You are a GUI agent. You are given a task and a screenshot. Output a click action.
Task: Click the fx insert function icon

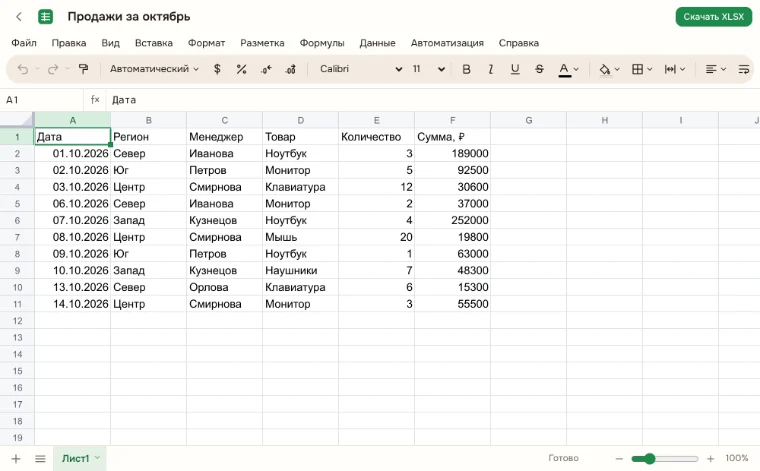point(95,100)
